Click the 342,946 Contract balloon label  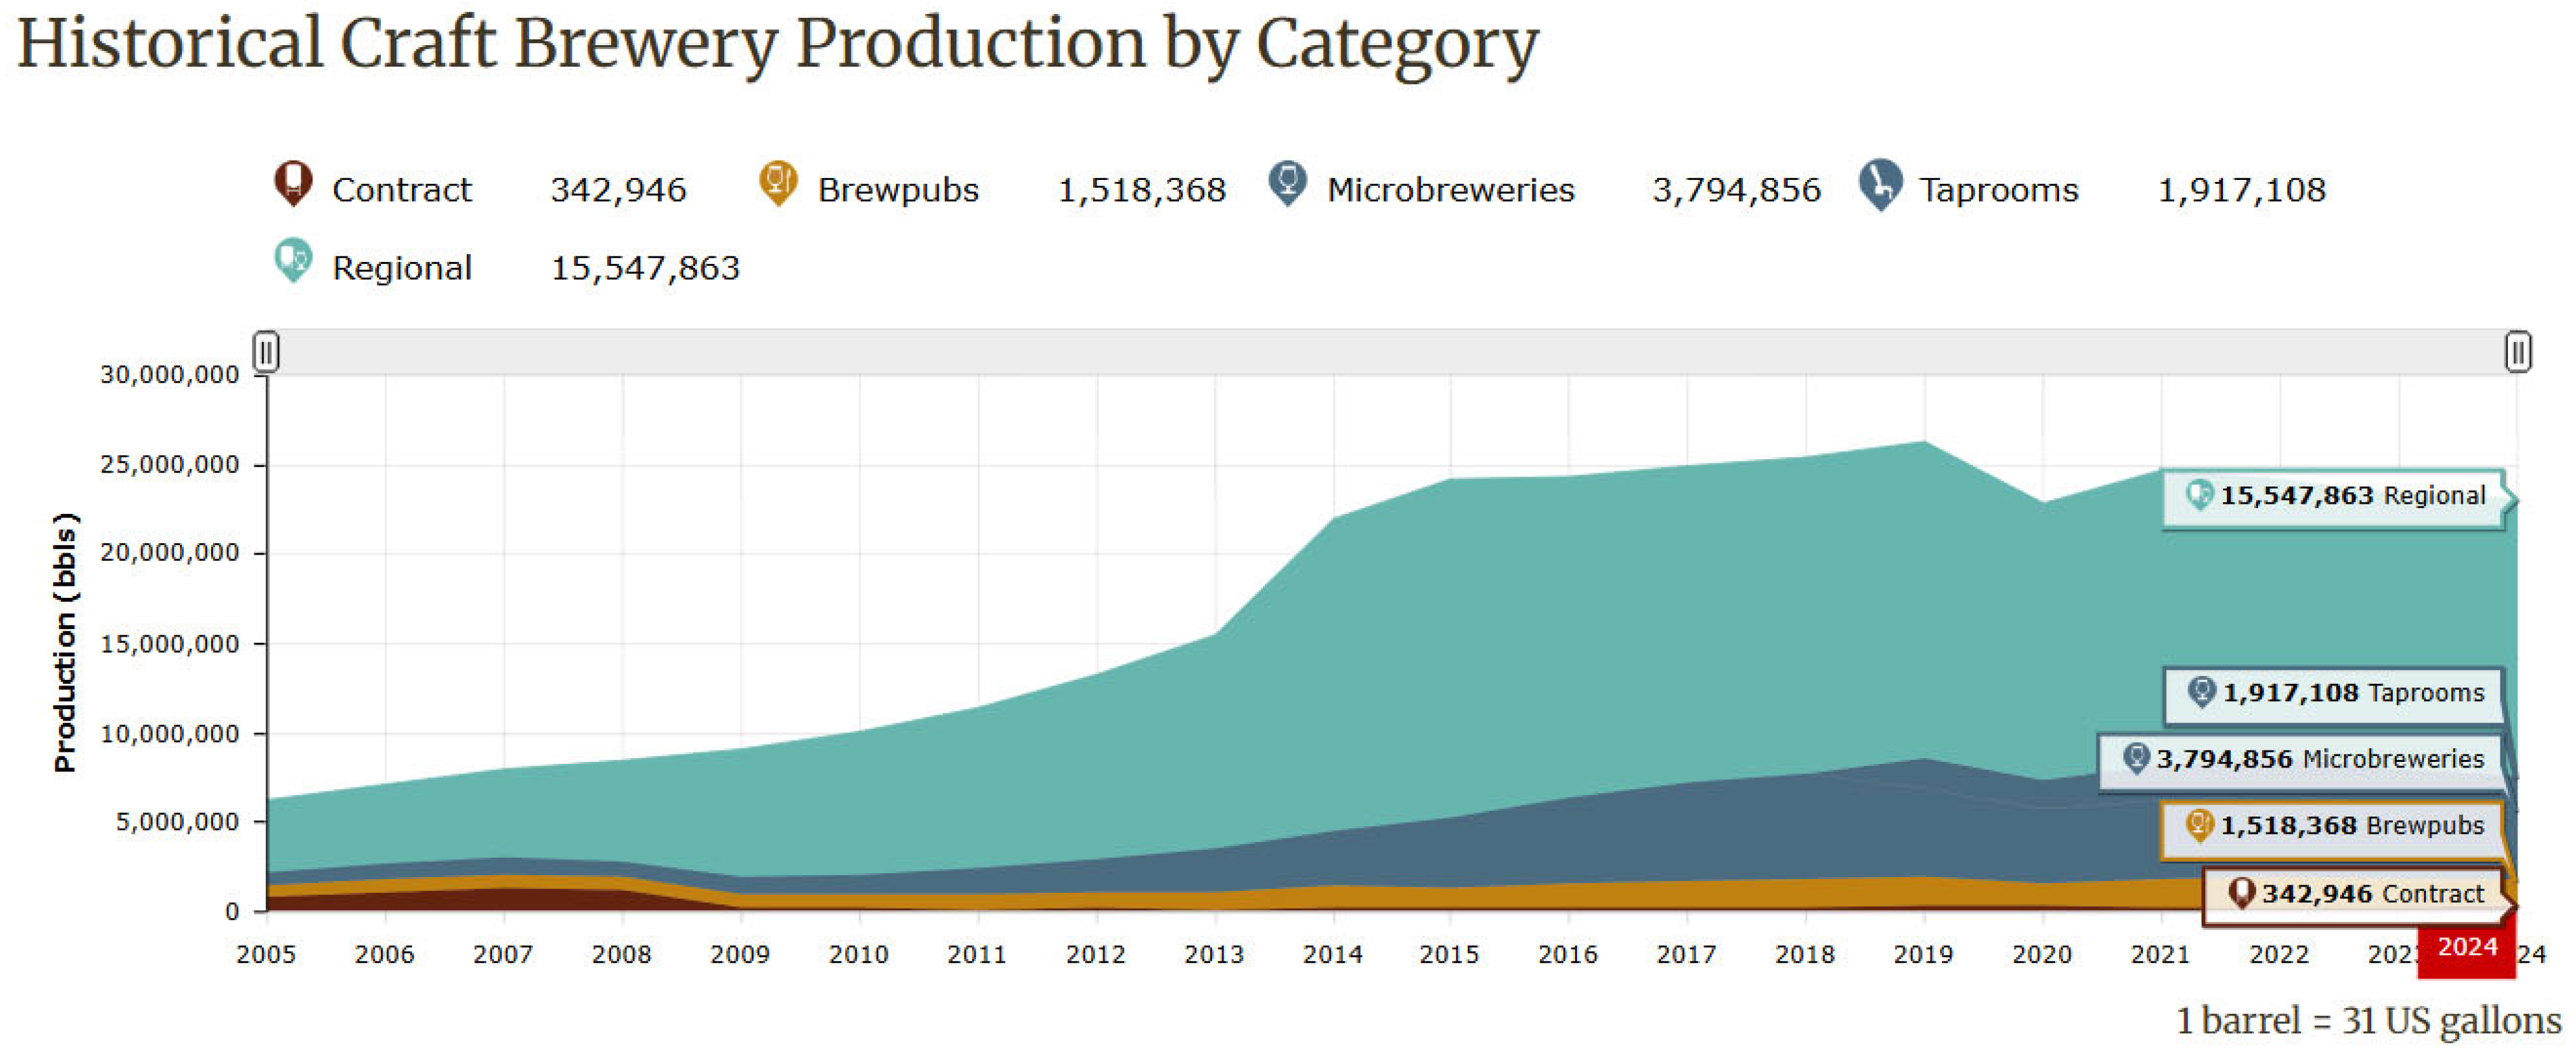pyautogui.click(x=2371, y=893)
